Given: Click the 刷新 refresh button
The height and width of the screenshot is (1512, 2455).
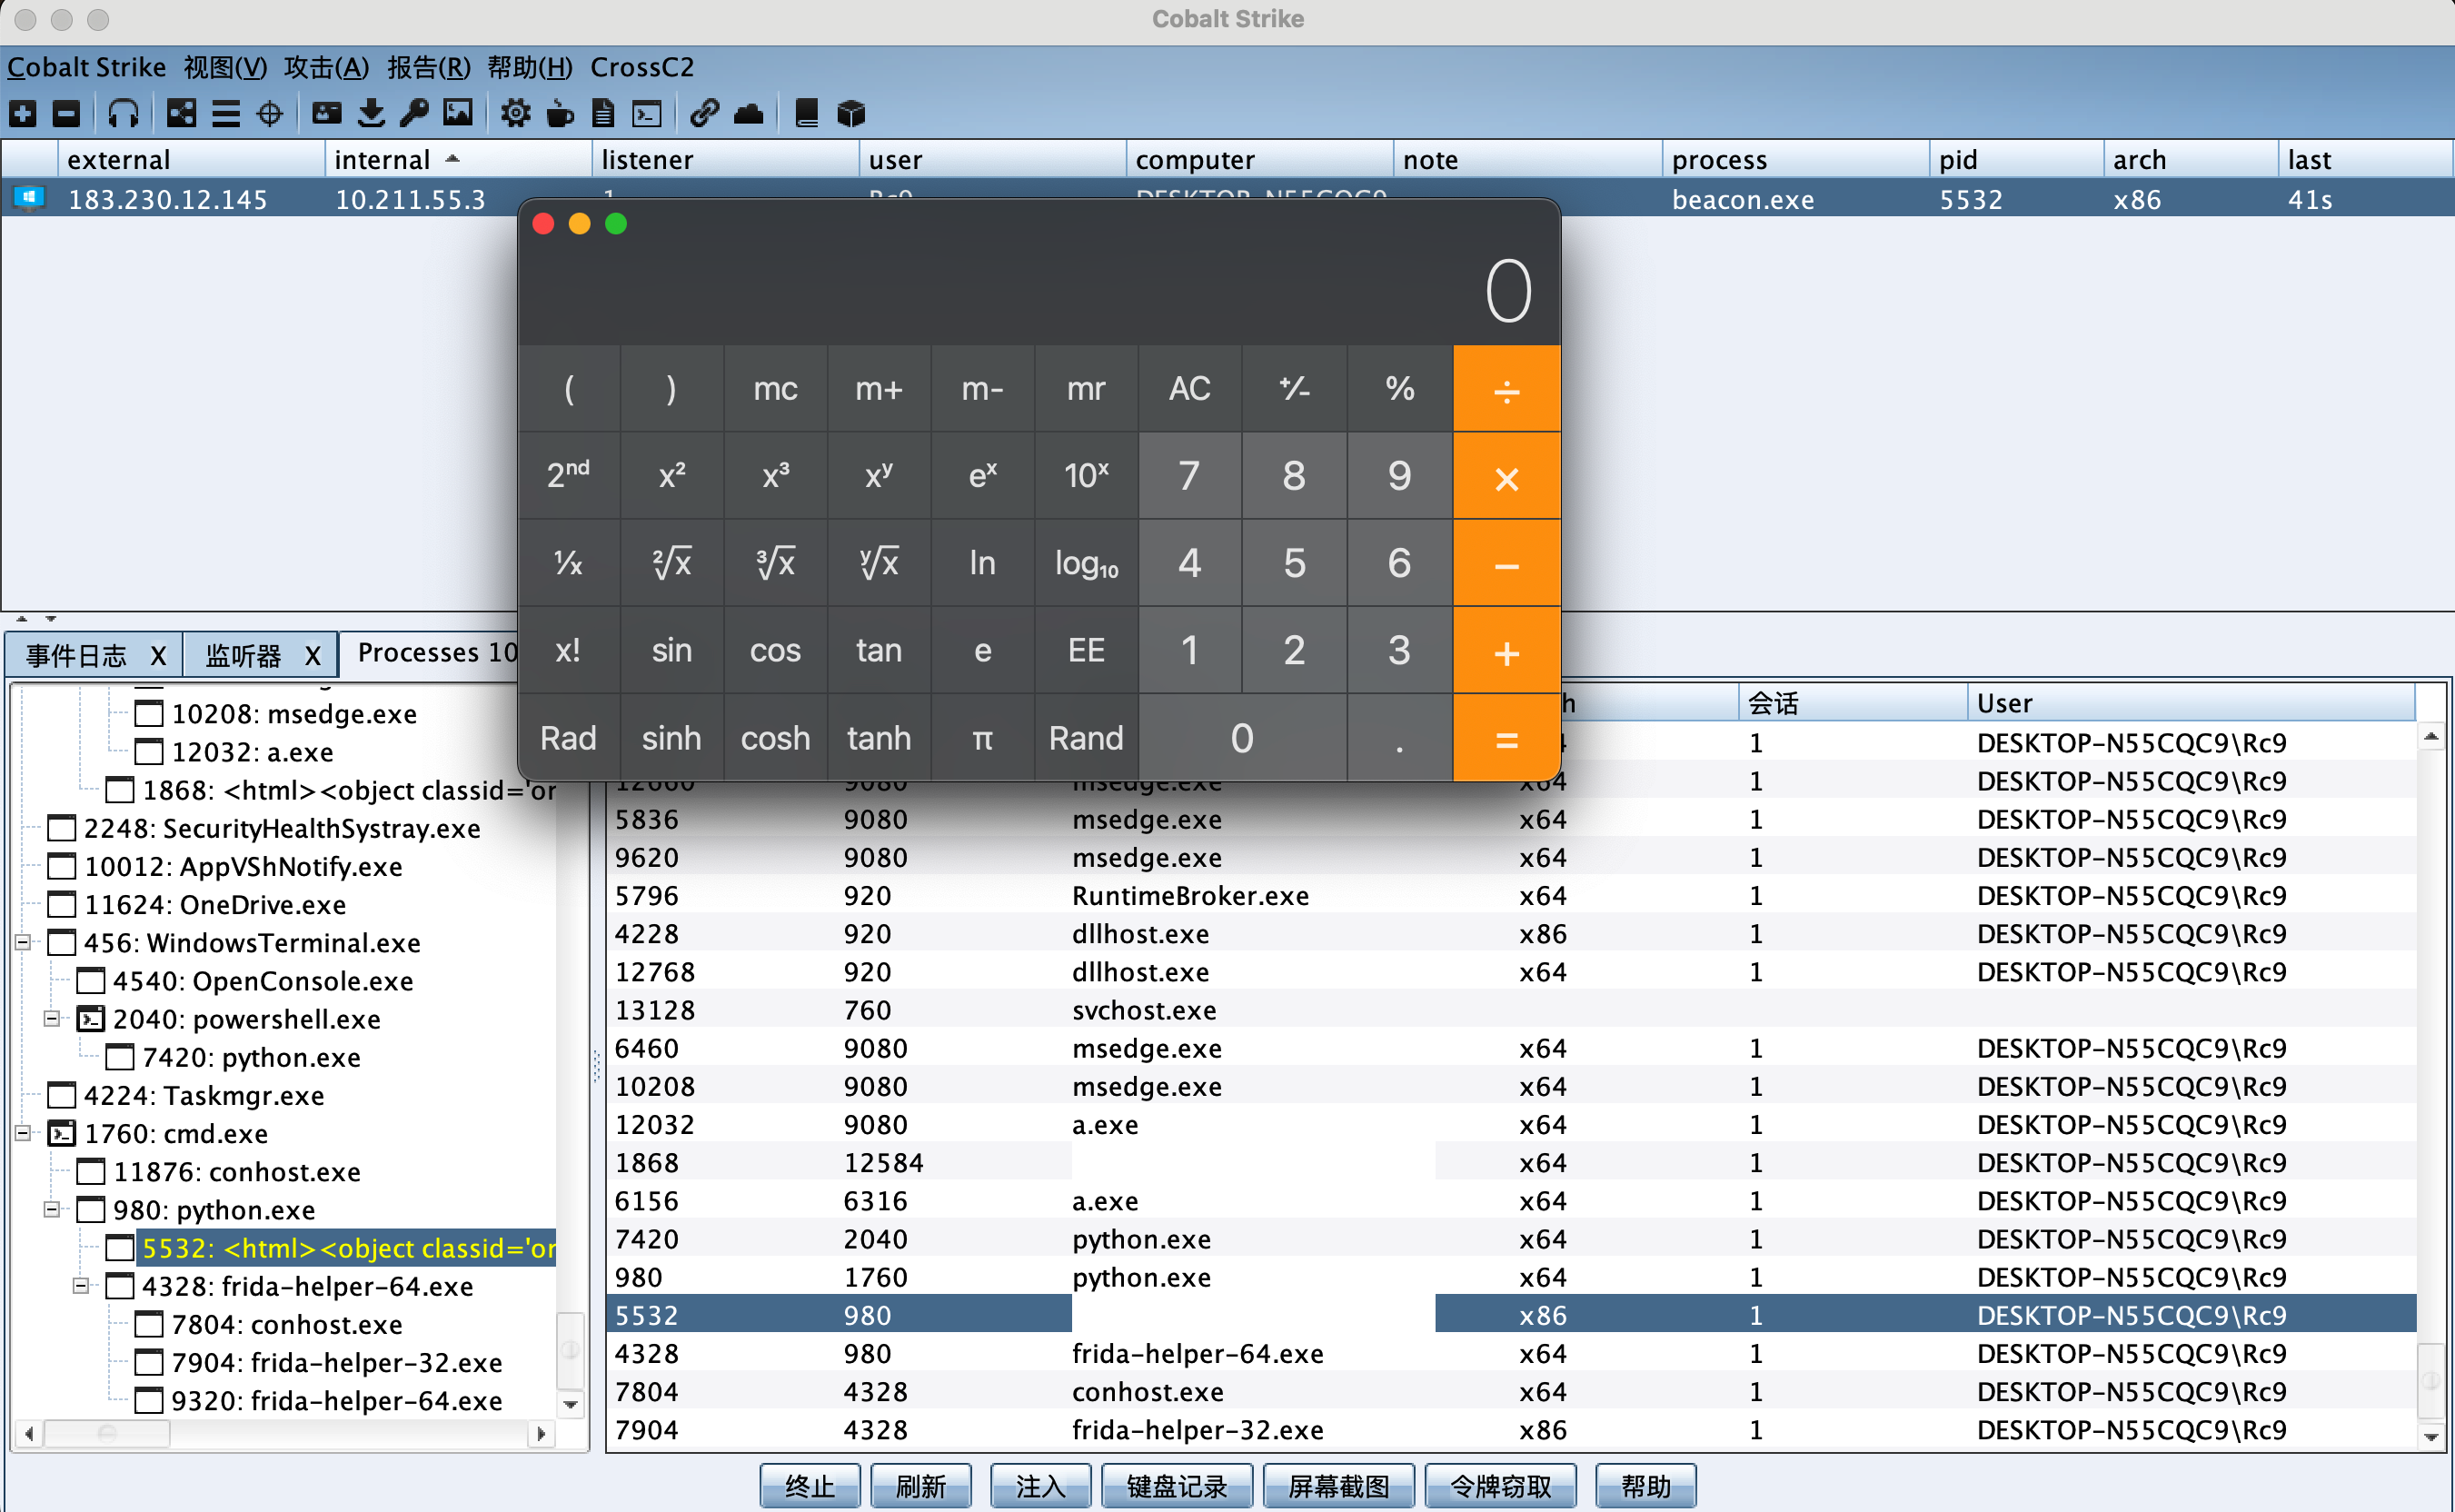Looking at the screenshot, I should [x=921, y=1486].
